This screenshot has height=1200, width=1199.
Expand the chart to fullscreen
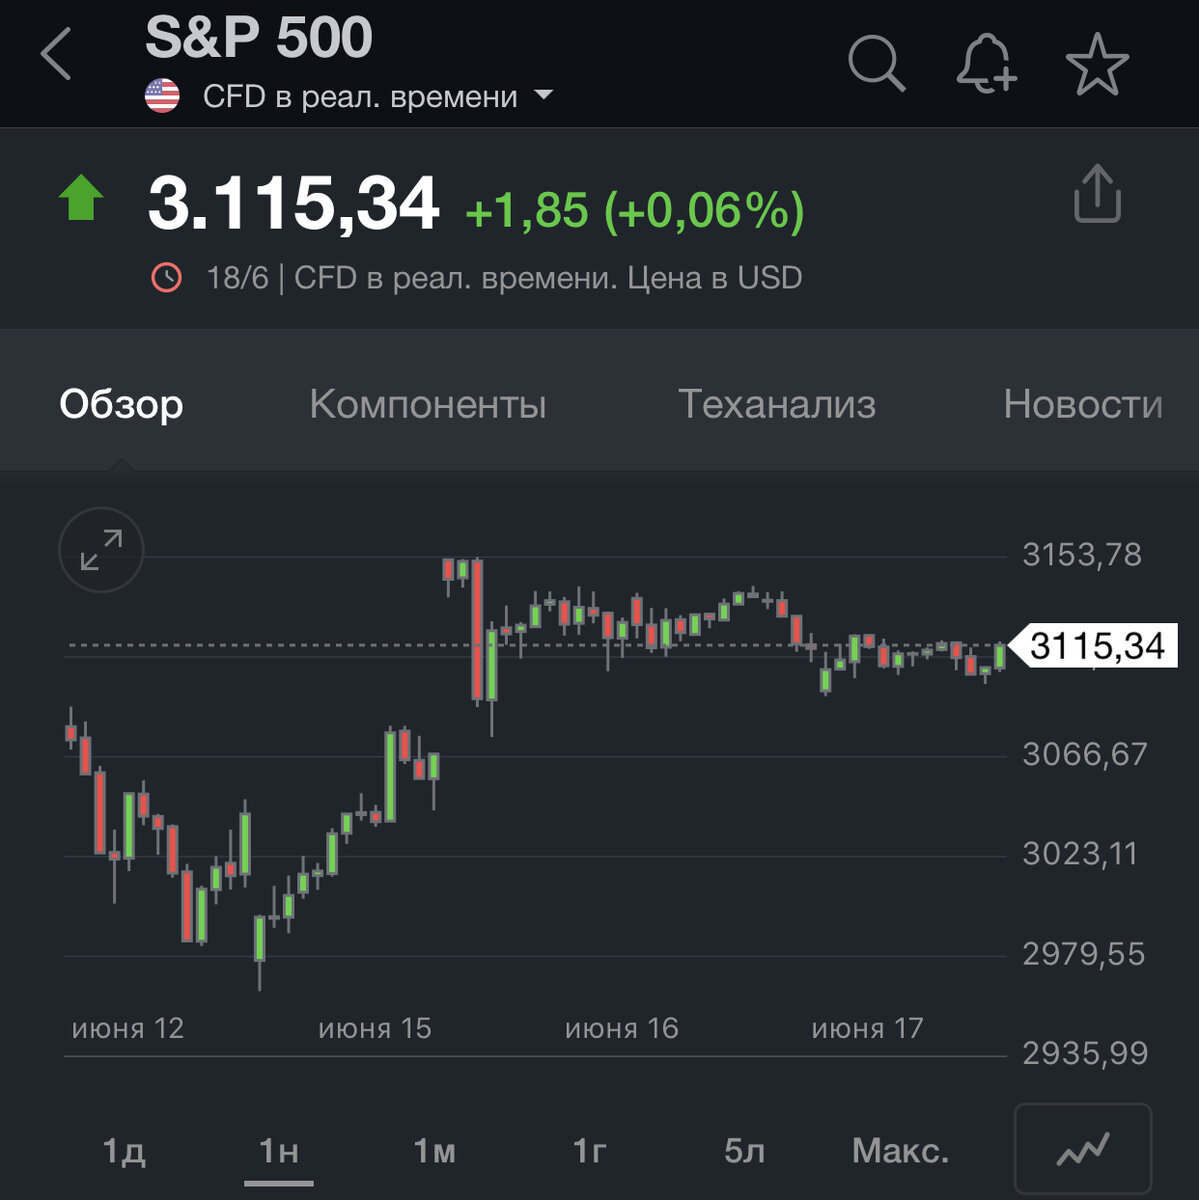(x=101, y=549)
